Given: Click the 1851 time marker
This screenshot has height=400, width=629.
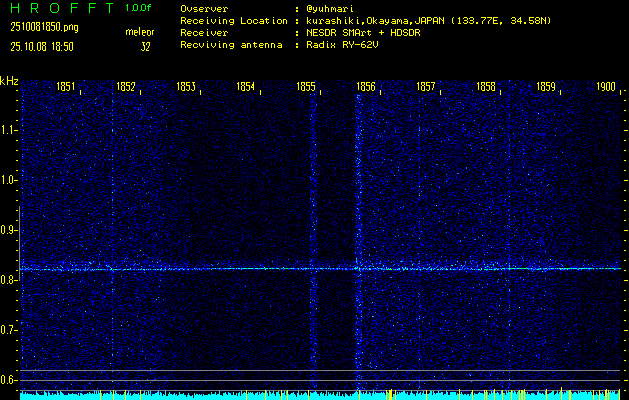Looking at the screenshot, I should coord(65,87).
